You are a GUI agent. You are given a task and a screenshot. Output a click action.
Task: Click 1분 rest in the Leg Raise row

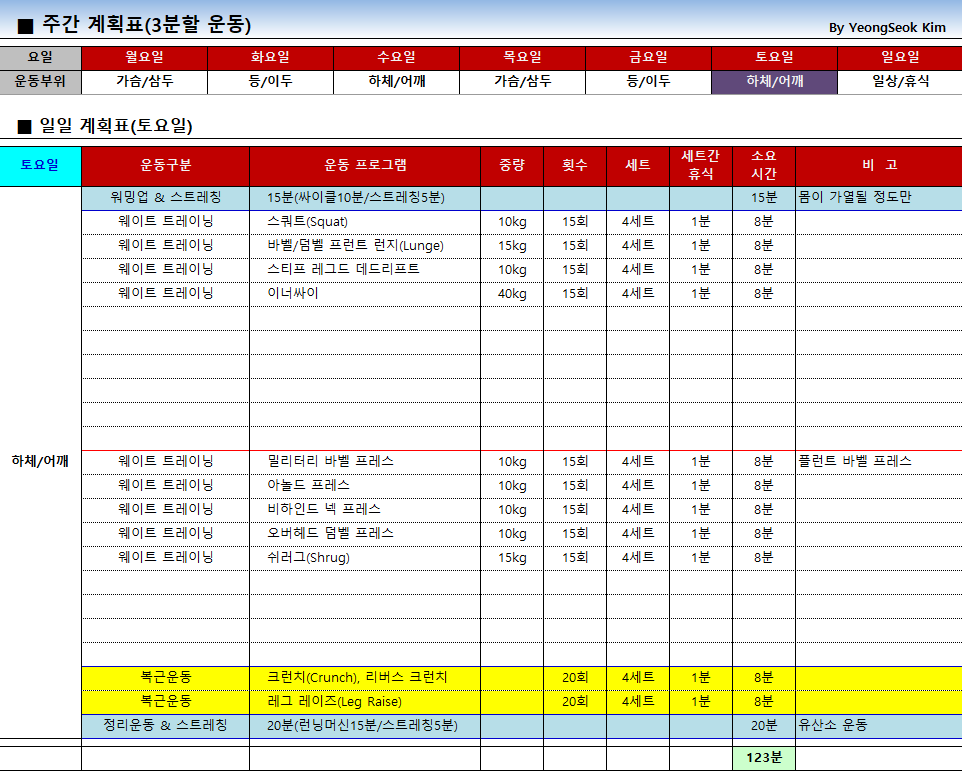[x=701, y=702]
